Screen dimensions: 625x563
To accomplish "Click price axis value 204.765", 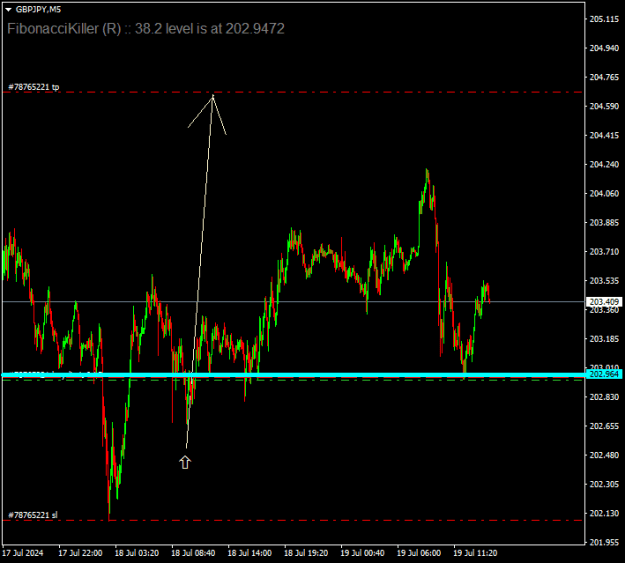I will pos(604,77).
